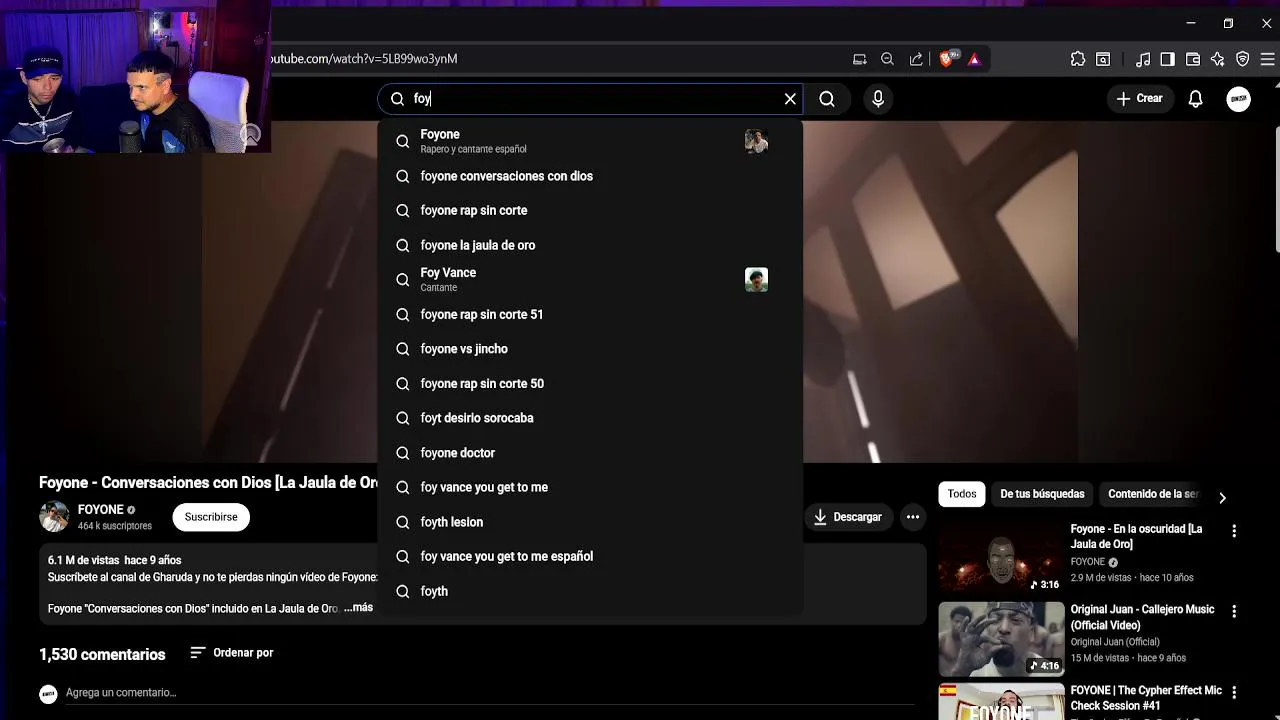Screen dimensions: 1280x720
Task: Click the browser address bar URL
Action: 364,59
